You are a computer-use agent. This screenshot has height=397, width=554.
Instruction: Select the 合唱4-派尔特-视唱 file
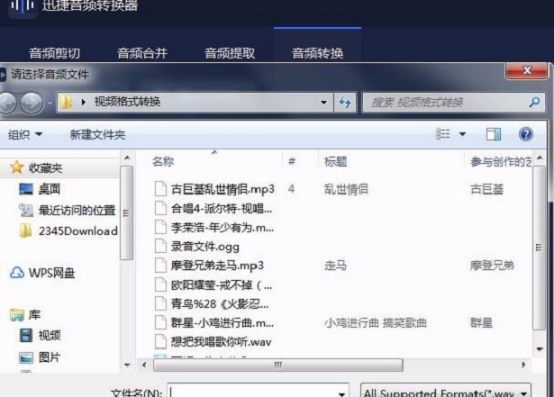point(222,208)
